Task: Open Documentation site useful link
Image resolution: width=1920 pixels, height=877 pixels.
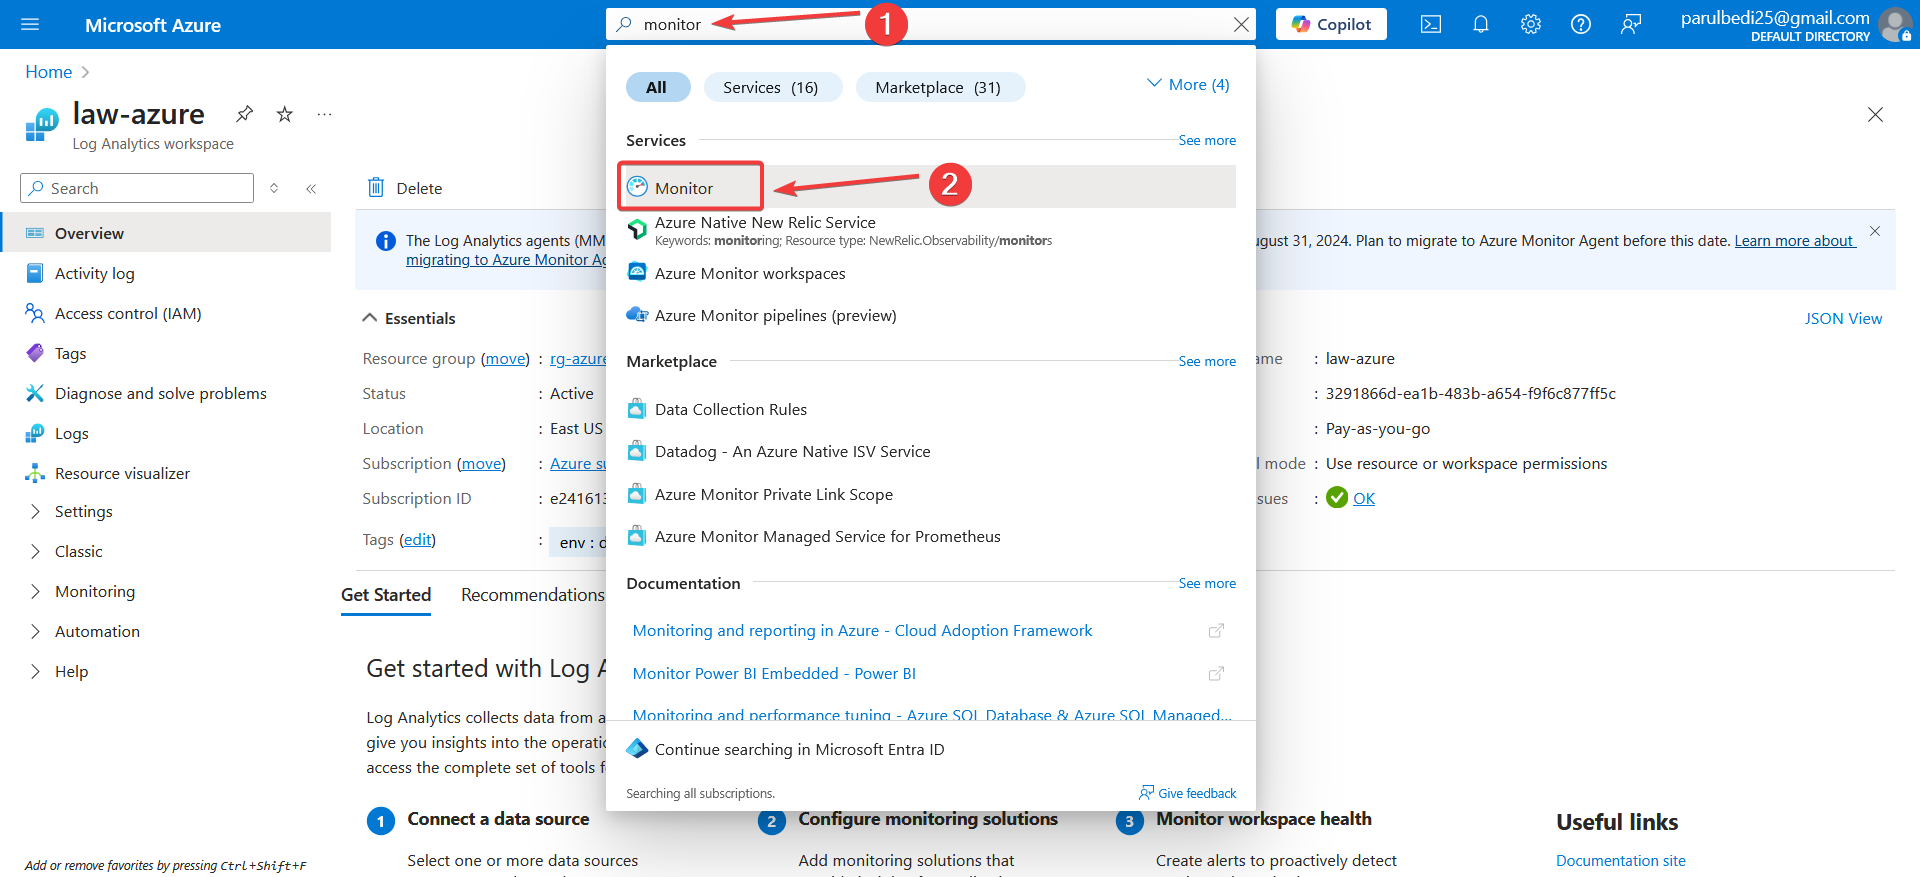Action: [x=1621, y=860]
